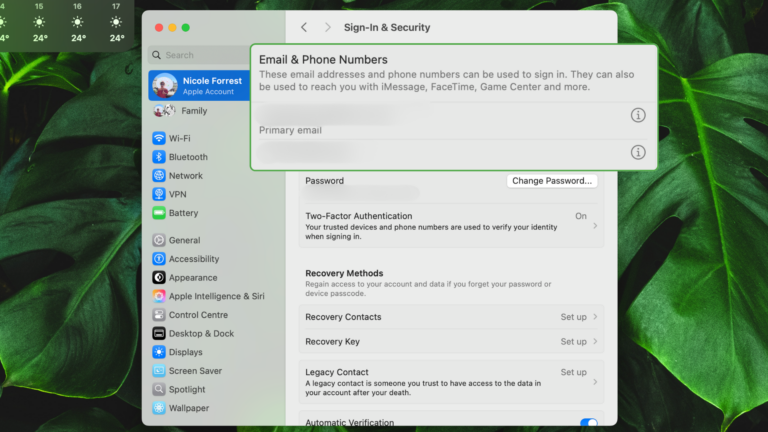The width and height of the screenshot is (768, 432).
Task: Click Set up for Recovery Contacts
Action: click(x=574, y=317)
